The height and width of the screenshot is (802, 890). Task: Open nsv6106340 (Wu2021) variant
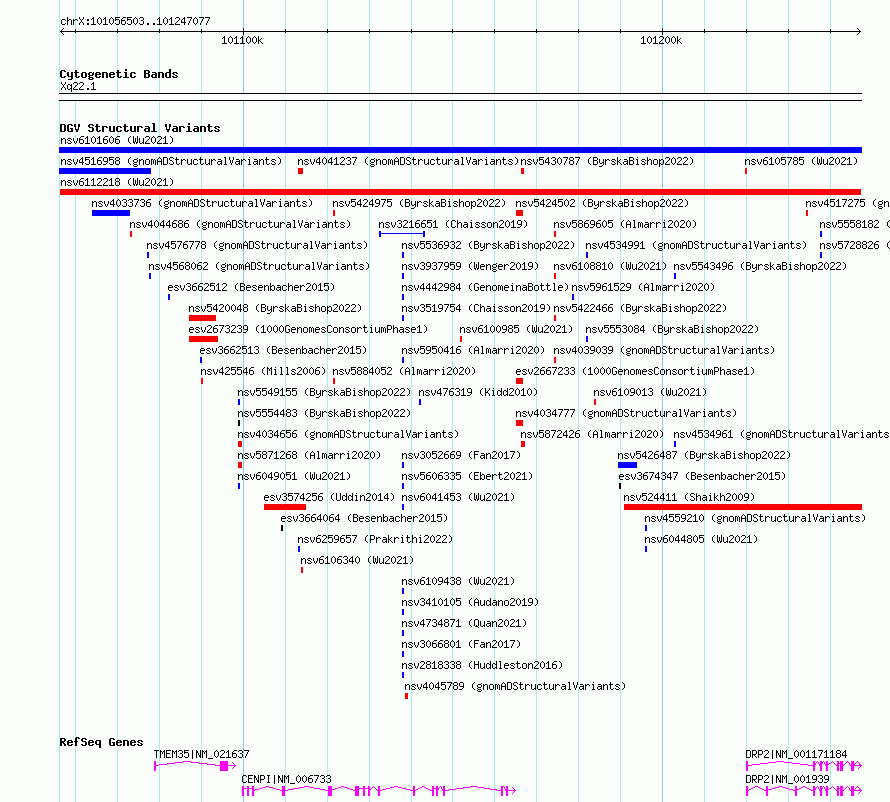(x=357, y=560)
